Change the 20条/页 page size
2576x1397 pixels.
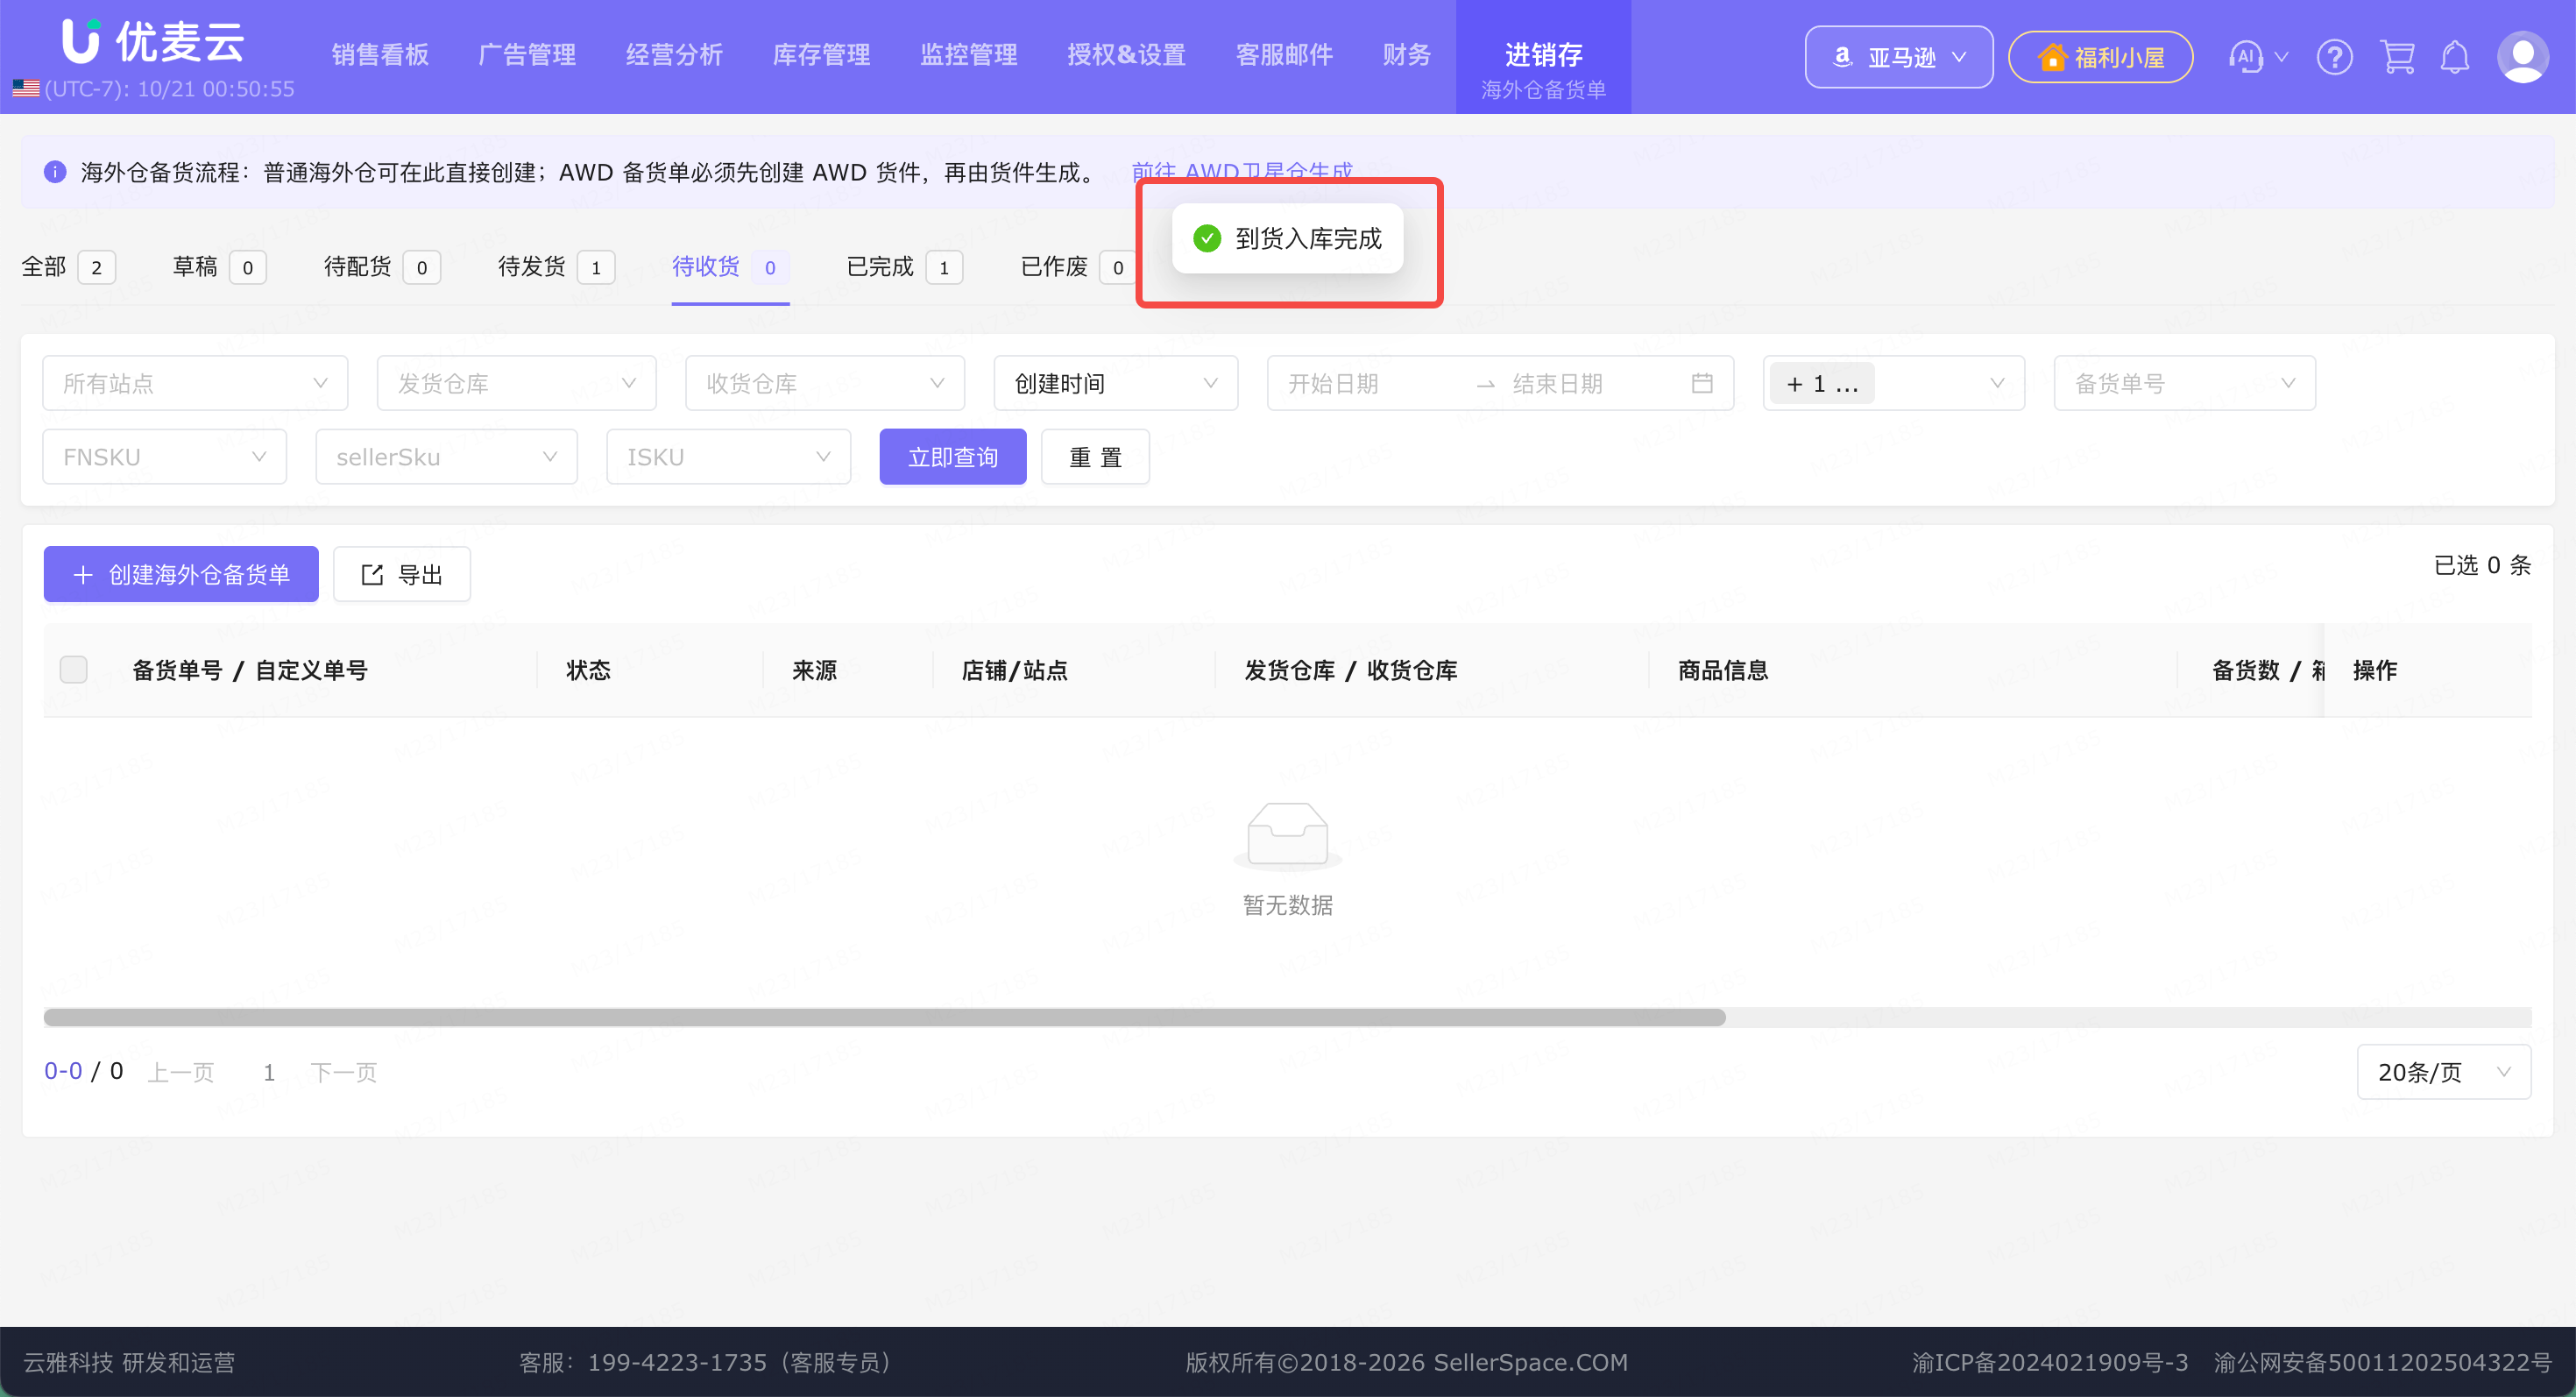[2443, 1072]
